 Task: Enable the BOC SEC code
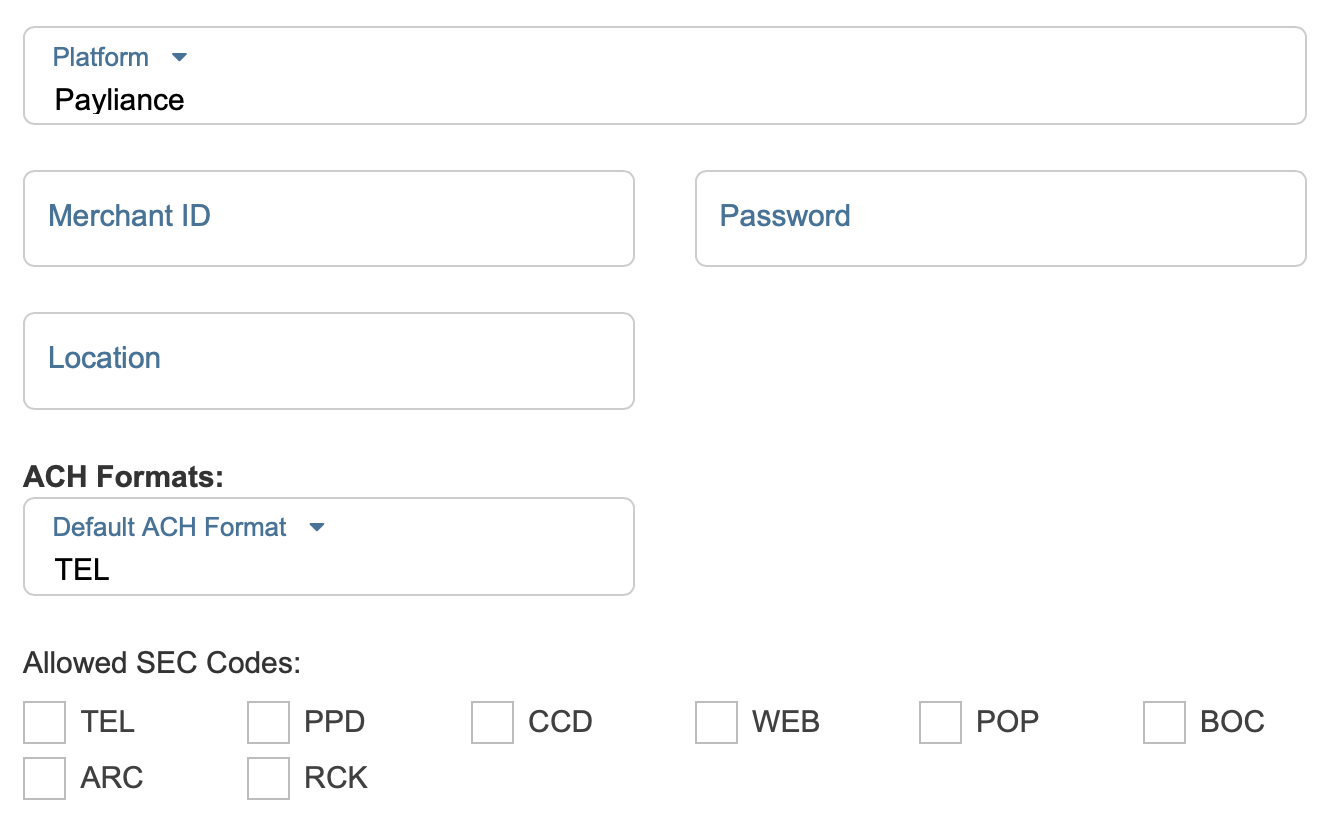1164,722
